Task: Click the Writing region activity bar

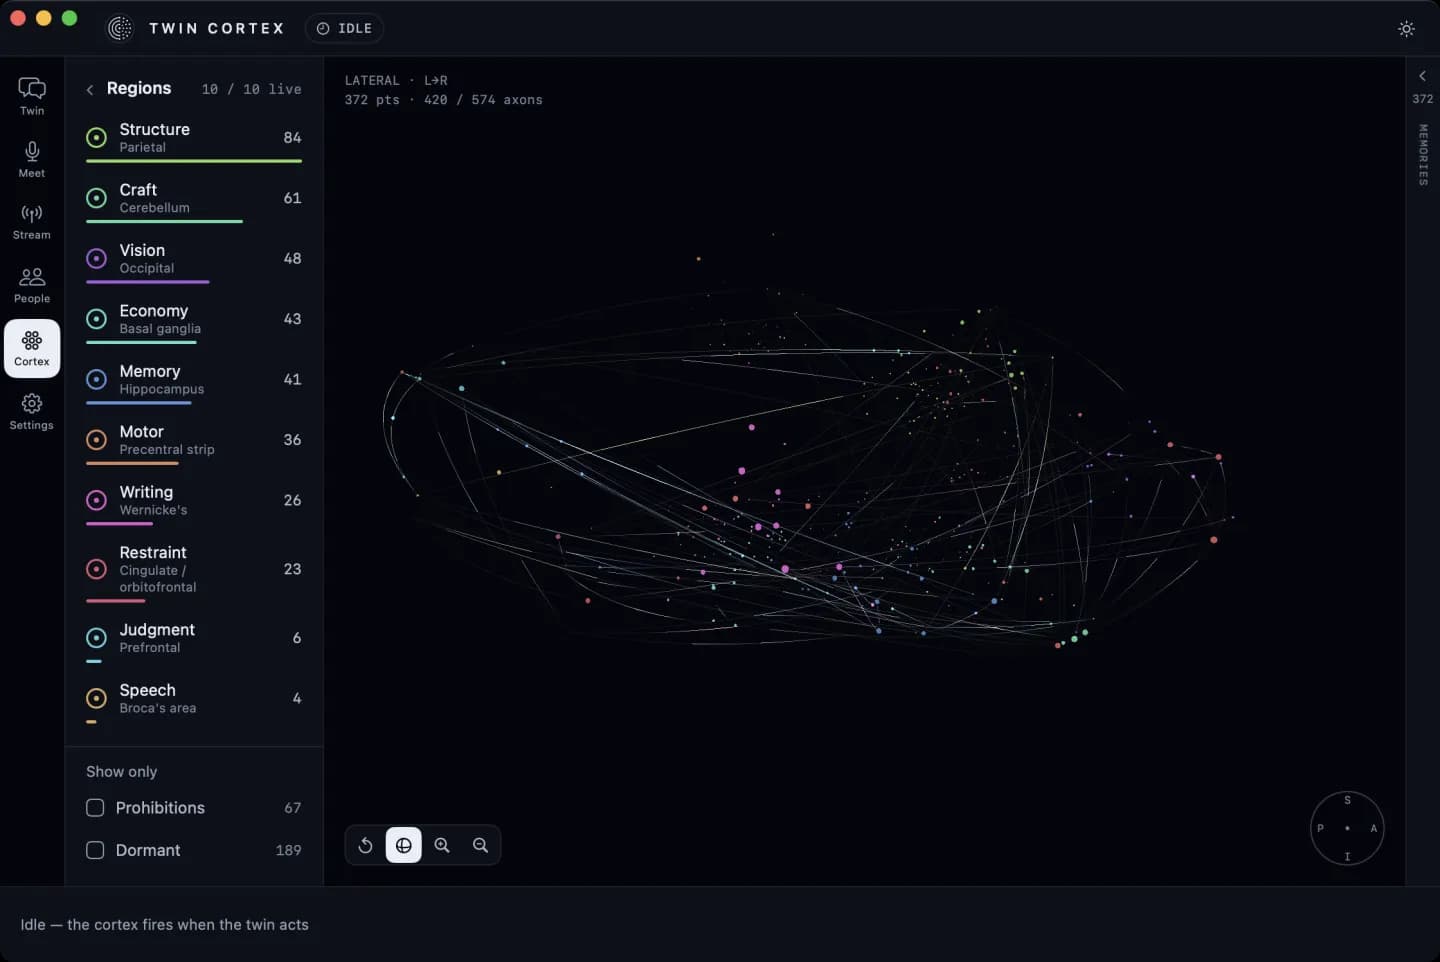Action: point(119,524)
